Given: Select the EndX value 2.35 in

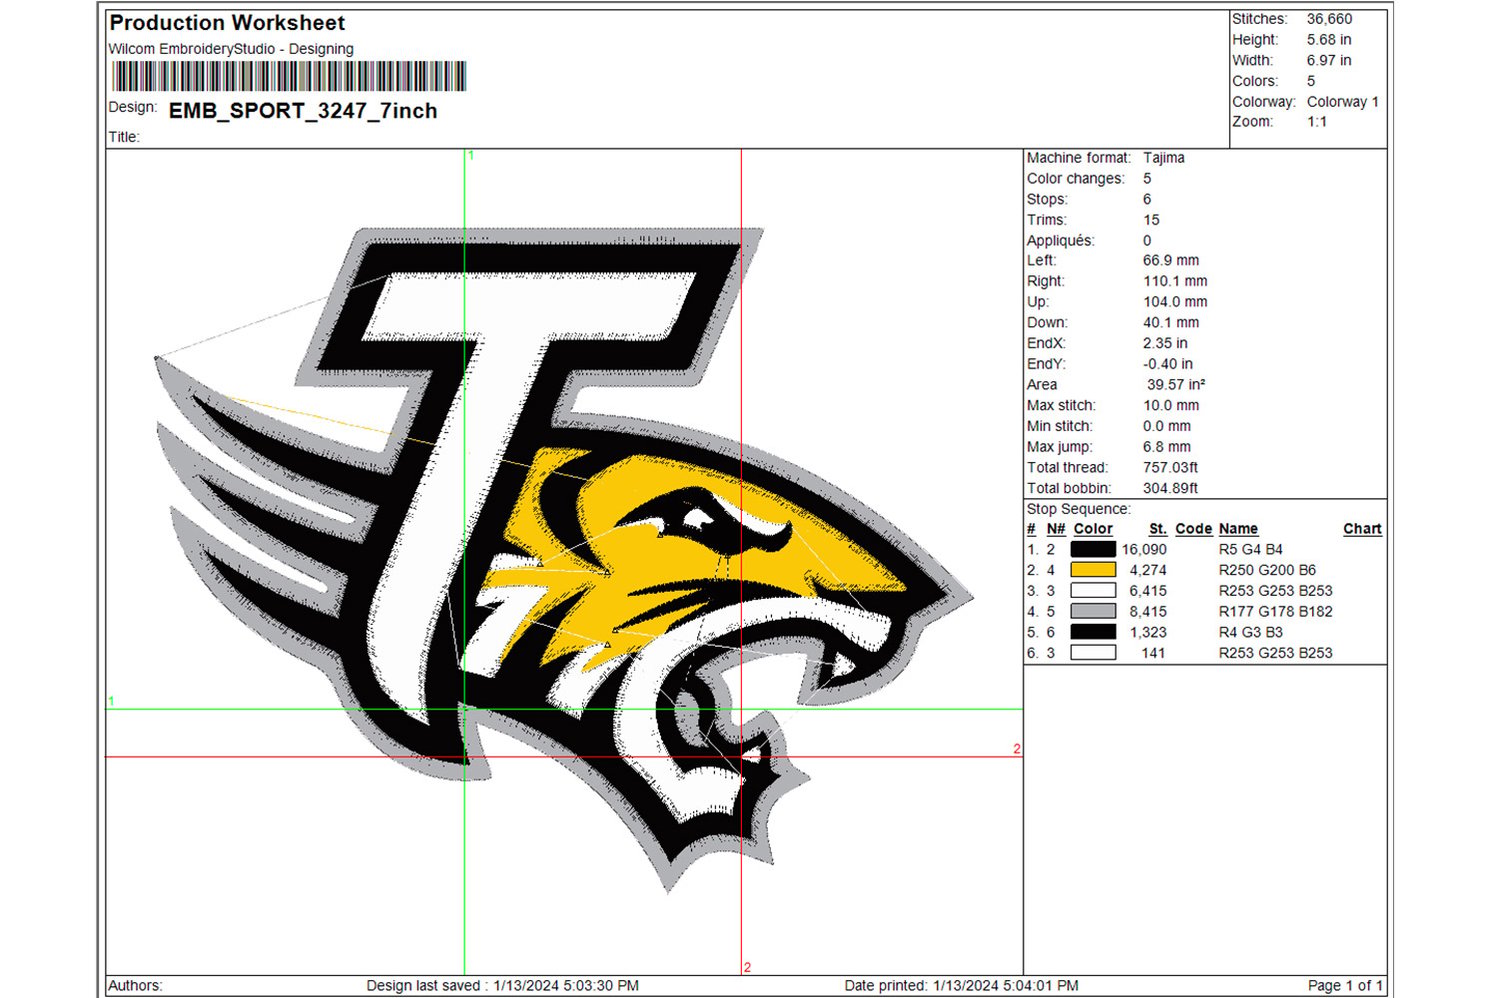Looking at the screenshot, I should point(1166,343).
